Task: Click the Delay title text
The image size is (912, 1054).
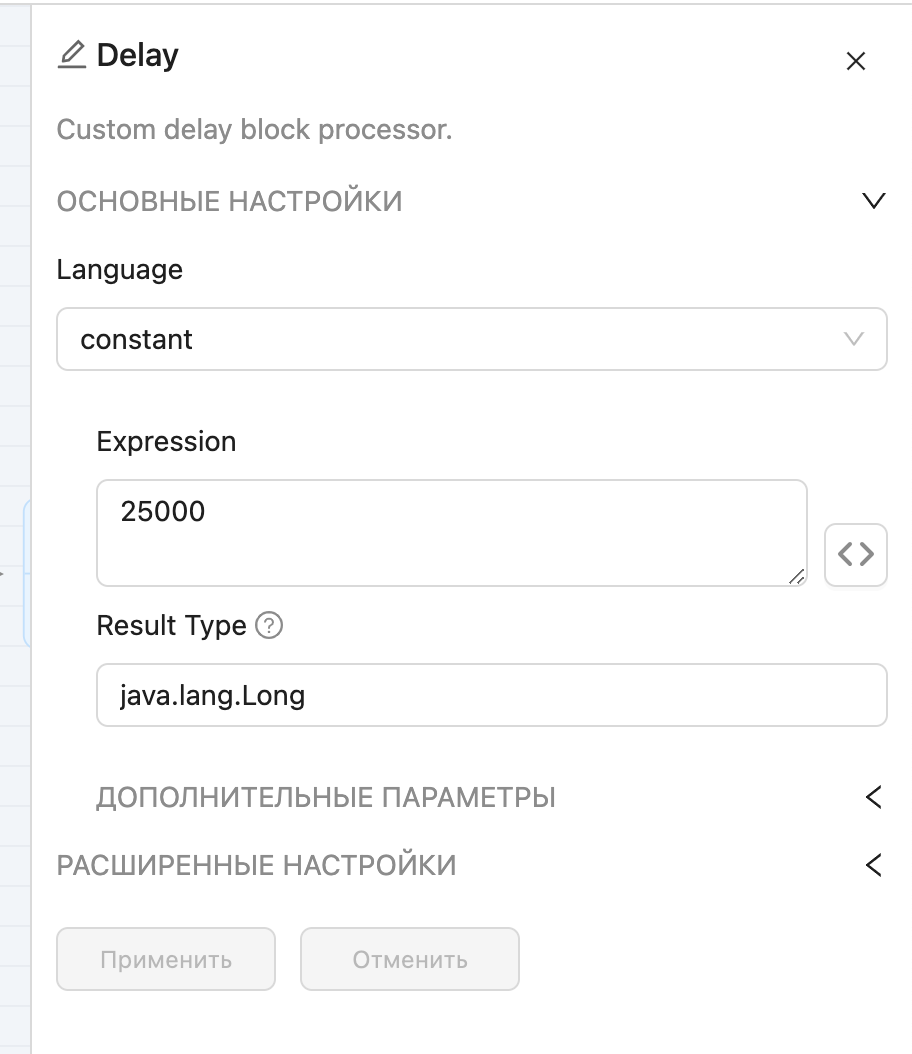Action: pos(138,55)
